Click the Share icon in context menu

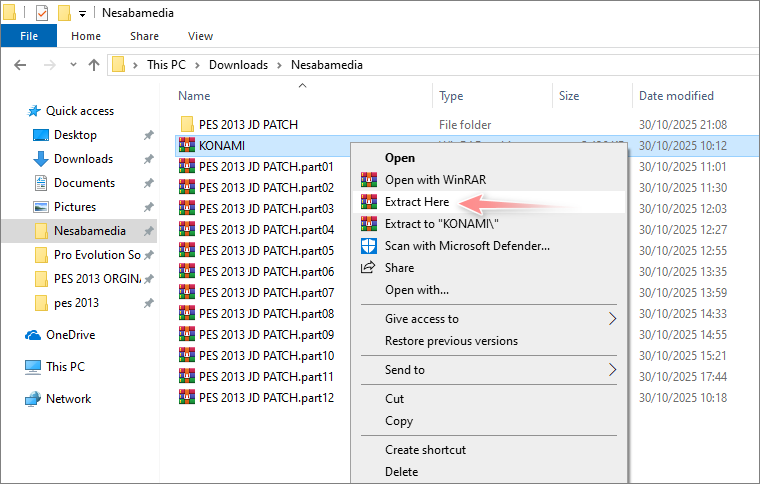coord(369,268)
